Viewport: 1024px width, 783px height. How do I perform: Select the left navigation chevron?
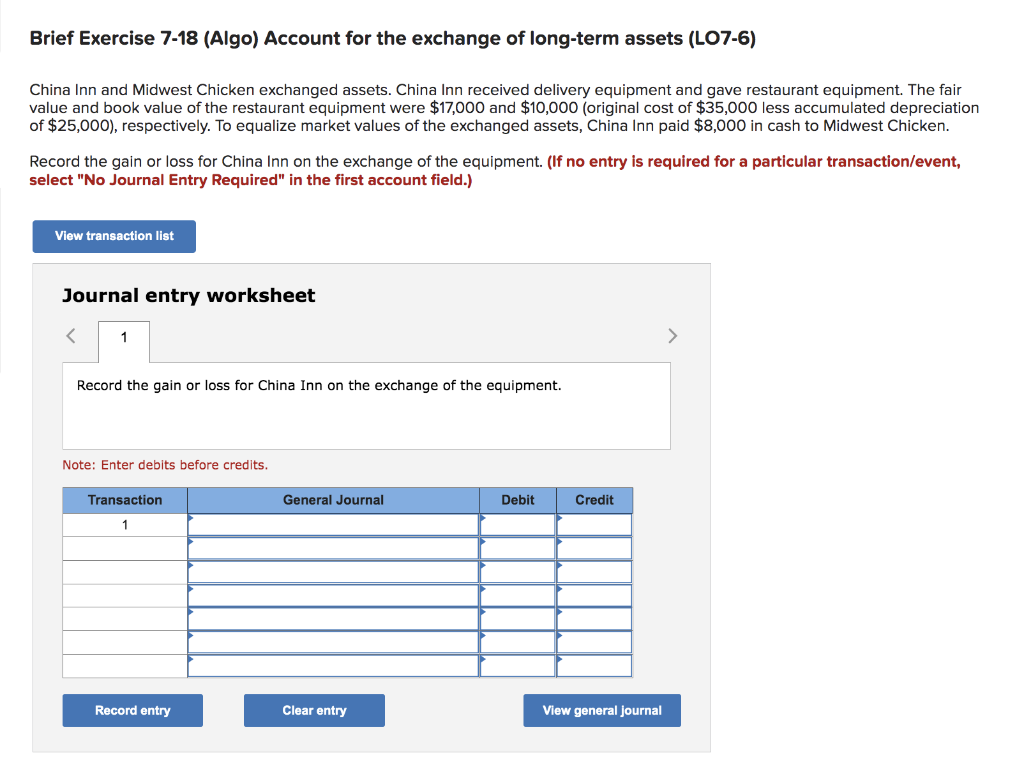pos(71,336)
